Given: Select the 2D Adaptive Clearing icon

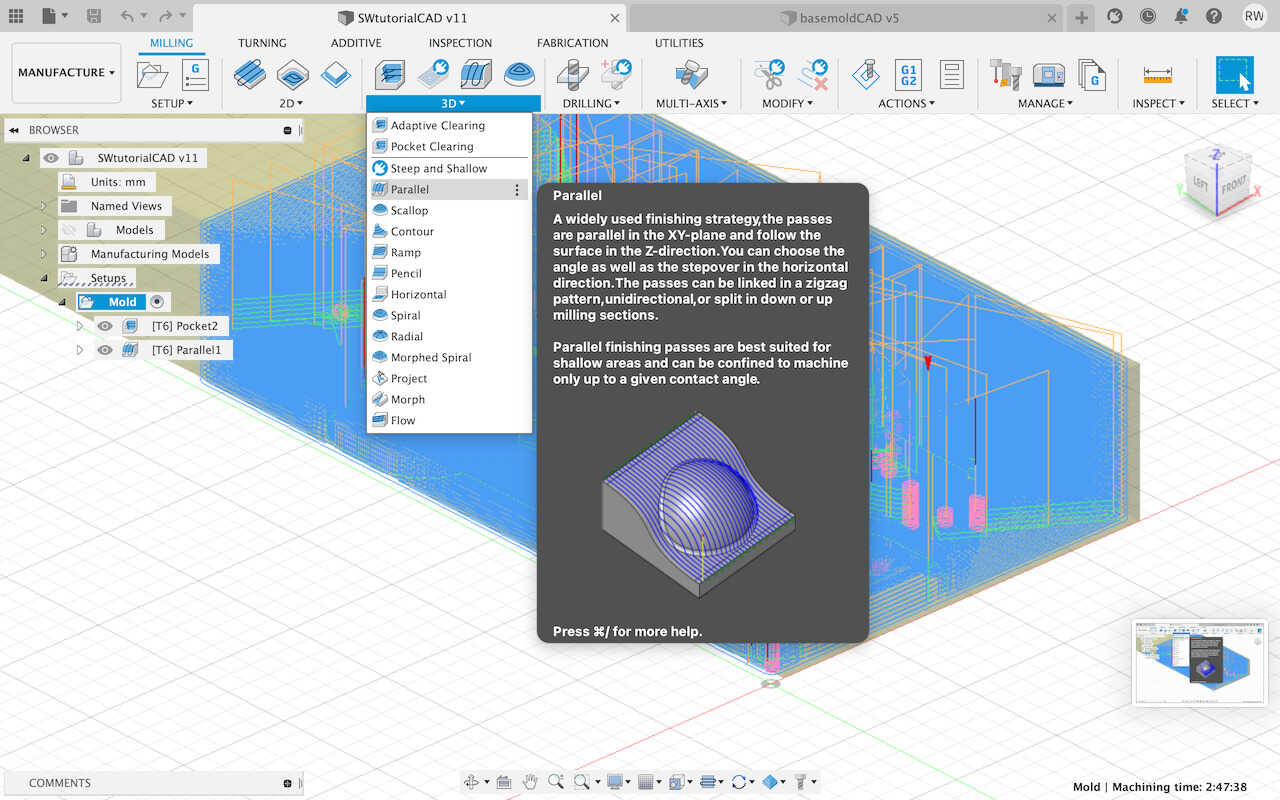Looking at the screenshot, I should 249,75.
